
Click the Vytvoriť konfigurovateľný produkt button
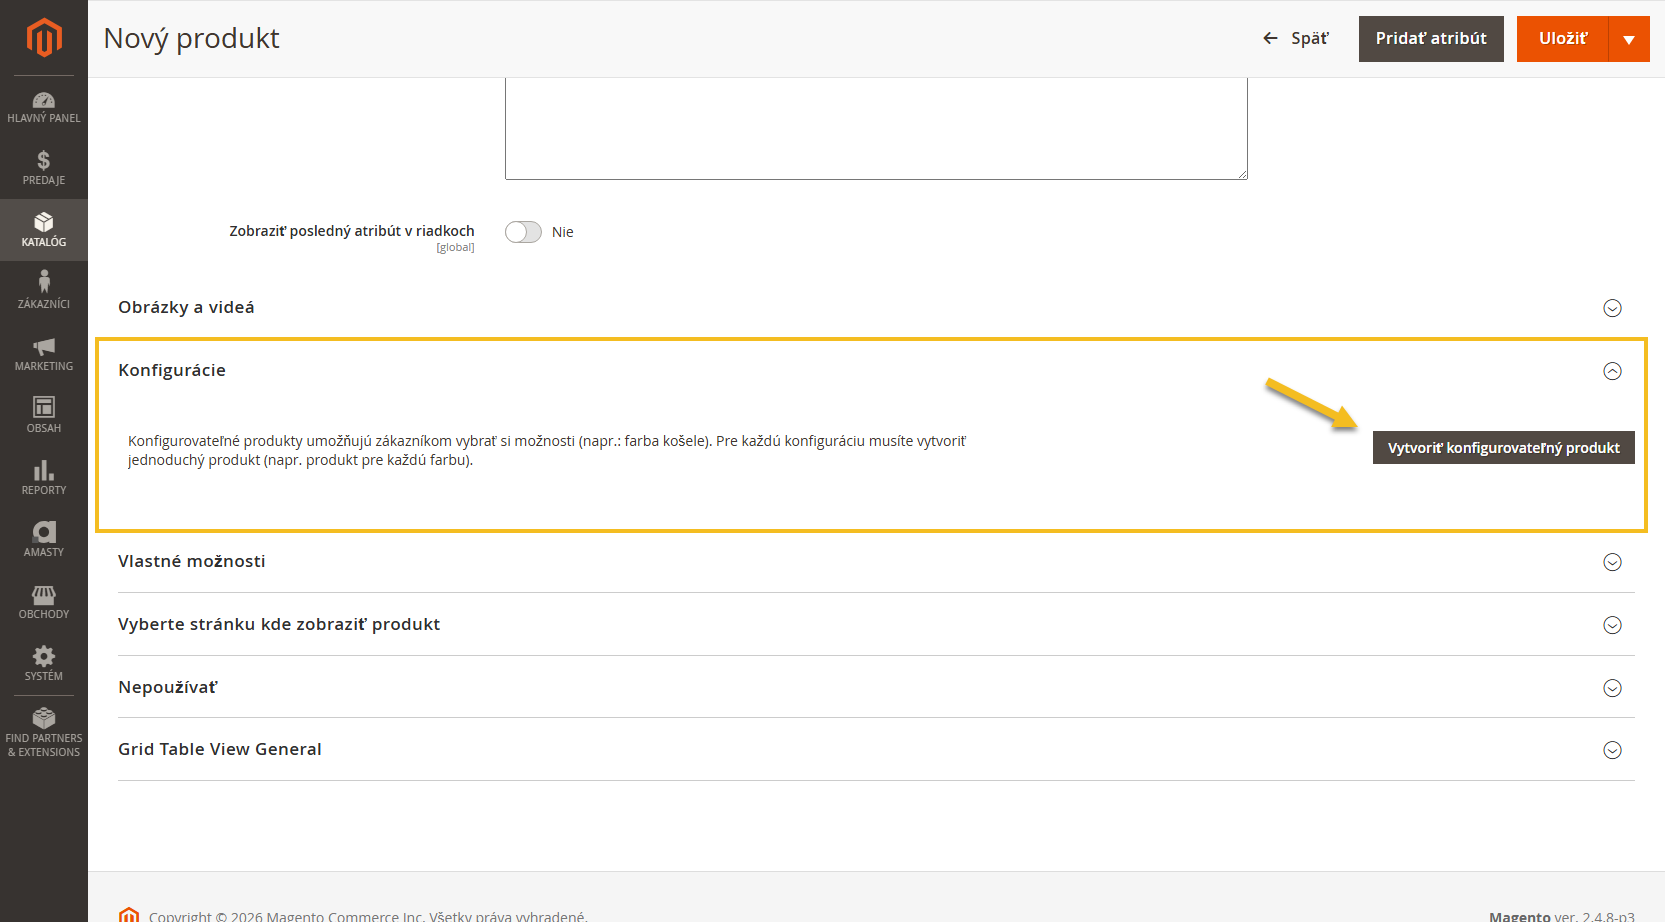1503,448
